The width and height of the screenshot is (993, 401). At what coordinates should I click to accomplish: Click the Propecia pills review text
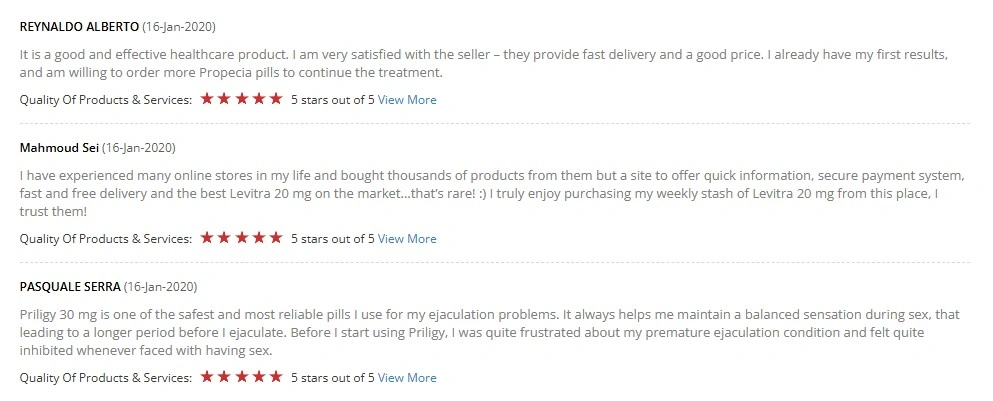tap(484, 63)
